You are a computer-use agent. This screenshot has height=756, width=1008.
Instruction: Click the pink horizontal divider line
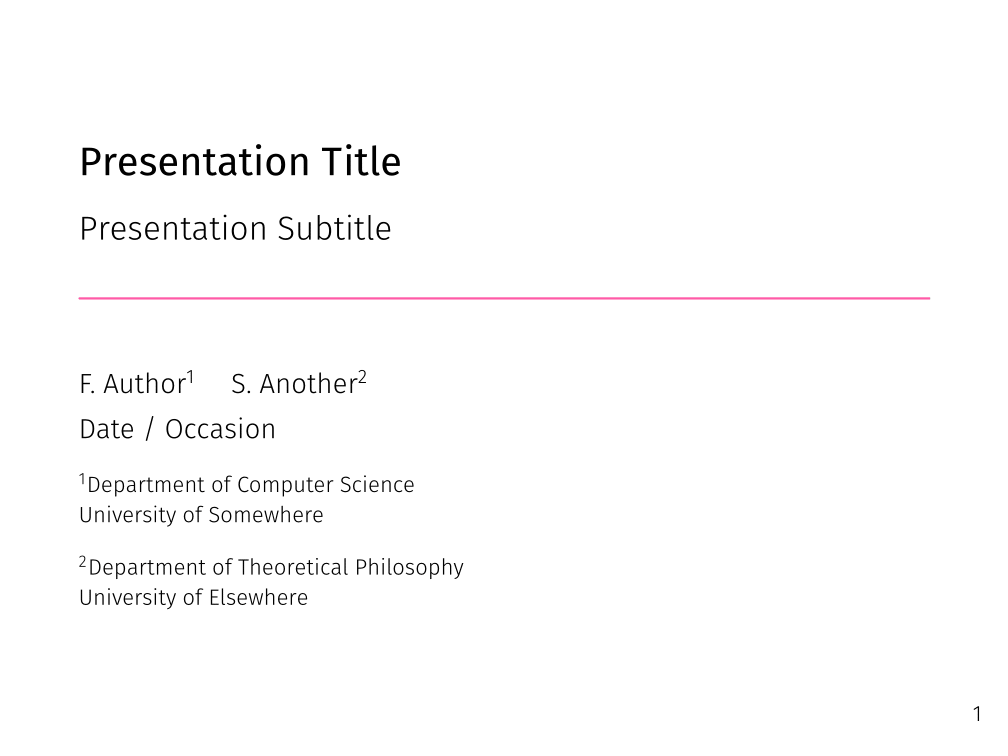point(504,298)
